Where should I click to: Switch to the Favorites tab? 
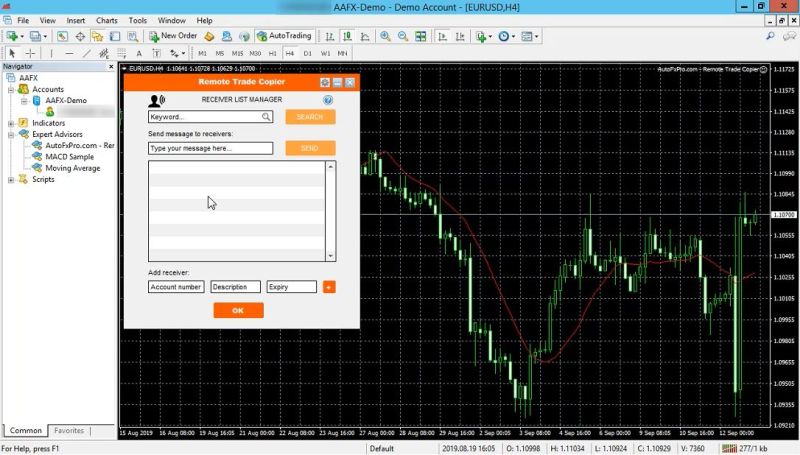click(69, 431)
